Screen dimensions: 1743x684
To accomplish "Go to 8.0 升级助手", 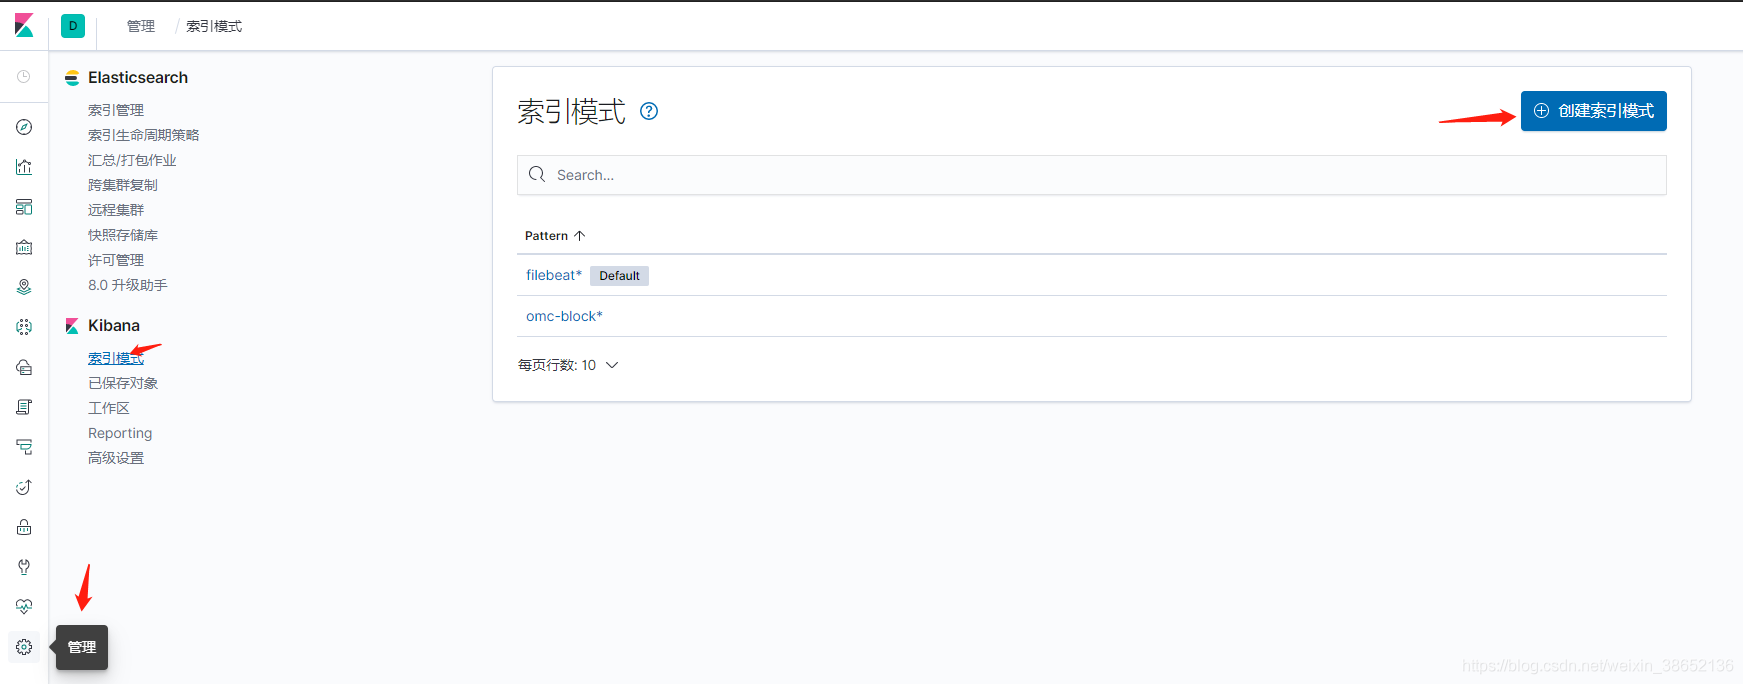I will (128, 285).
